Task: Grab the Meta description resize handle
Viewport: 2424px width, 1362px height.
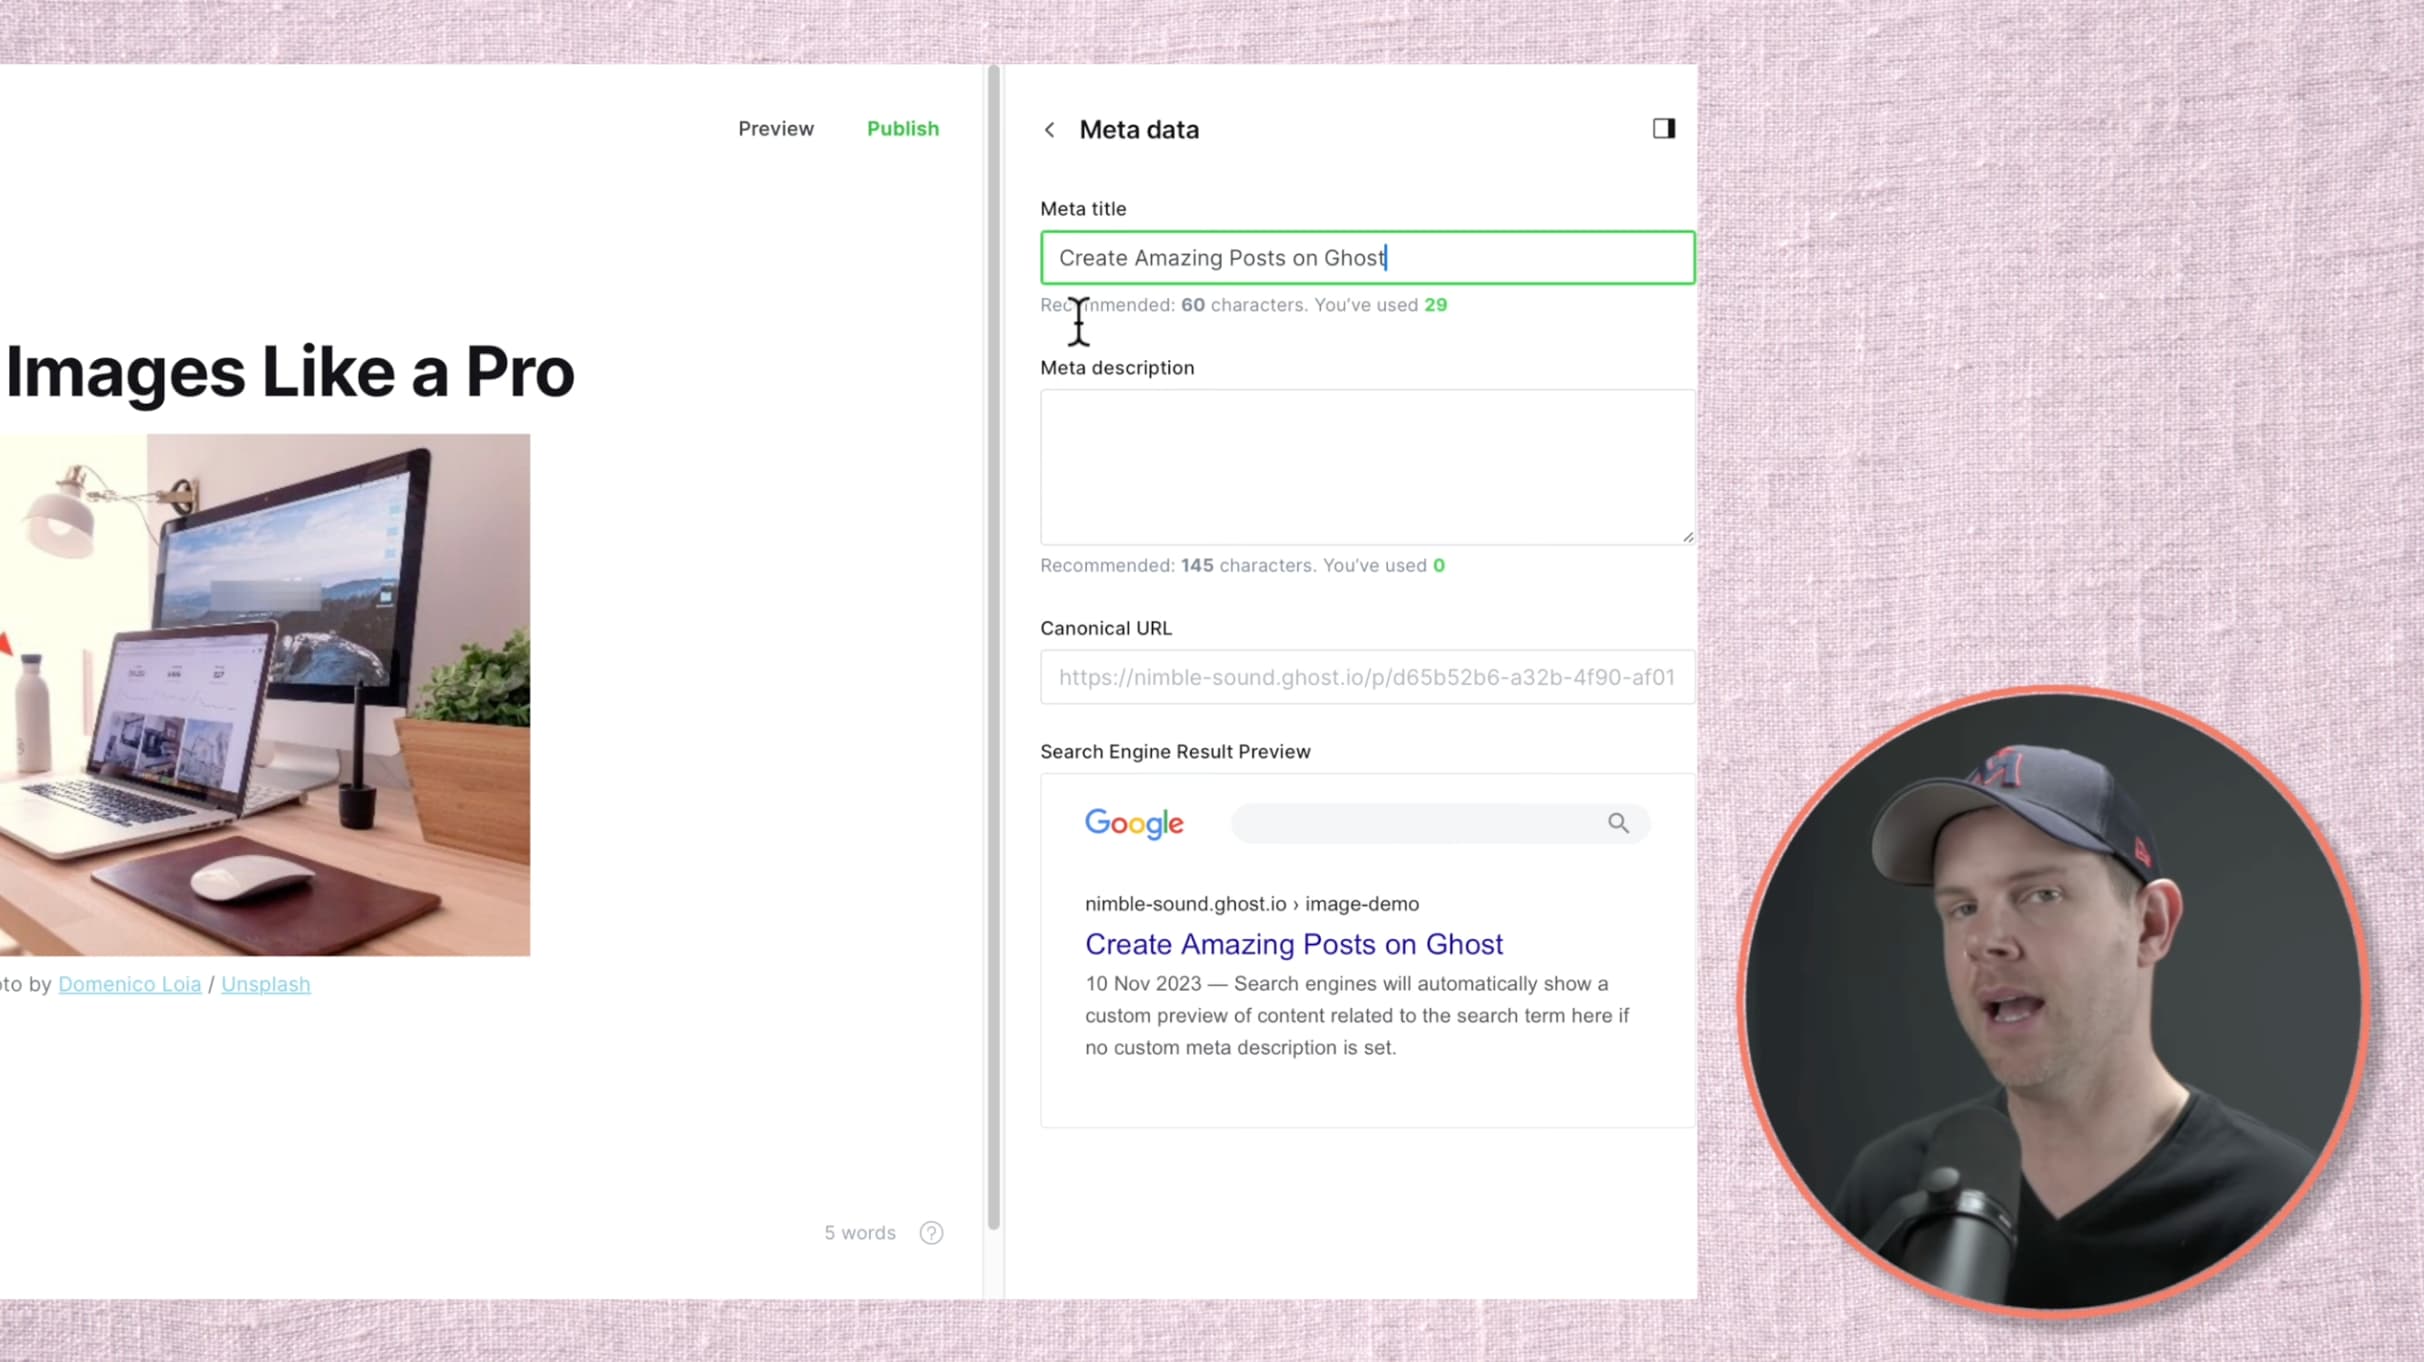Action: [x=1688, y=537]
